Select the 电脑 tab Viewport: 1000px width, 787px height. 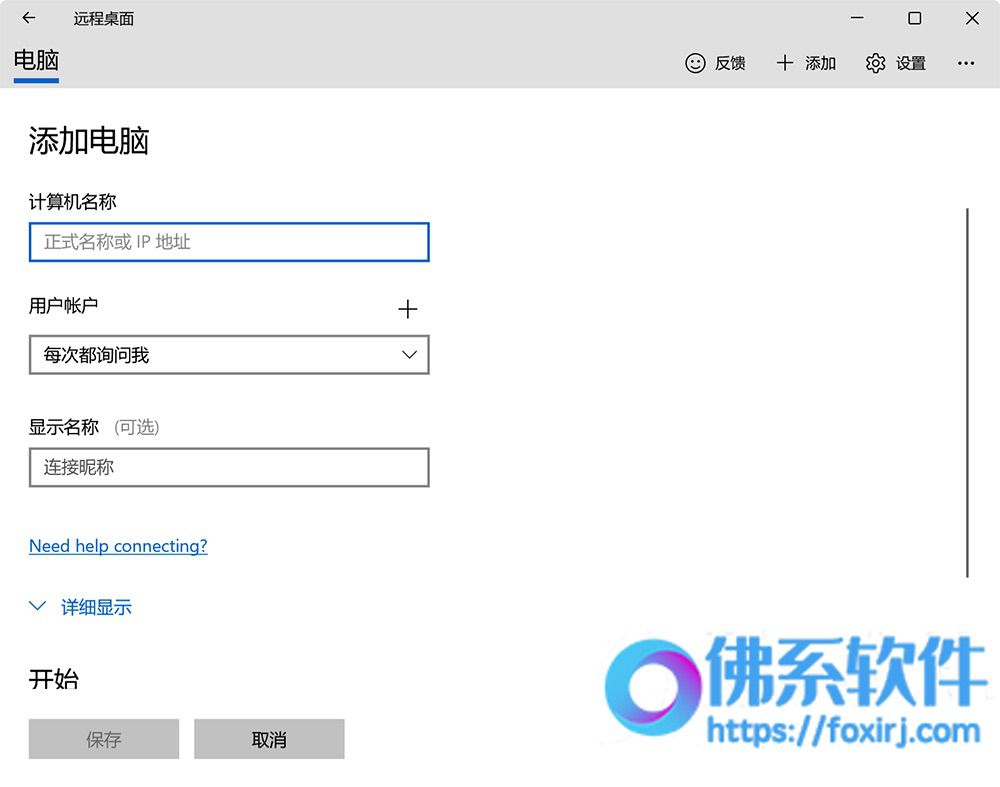point(36,61)
